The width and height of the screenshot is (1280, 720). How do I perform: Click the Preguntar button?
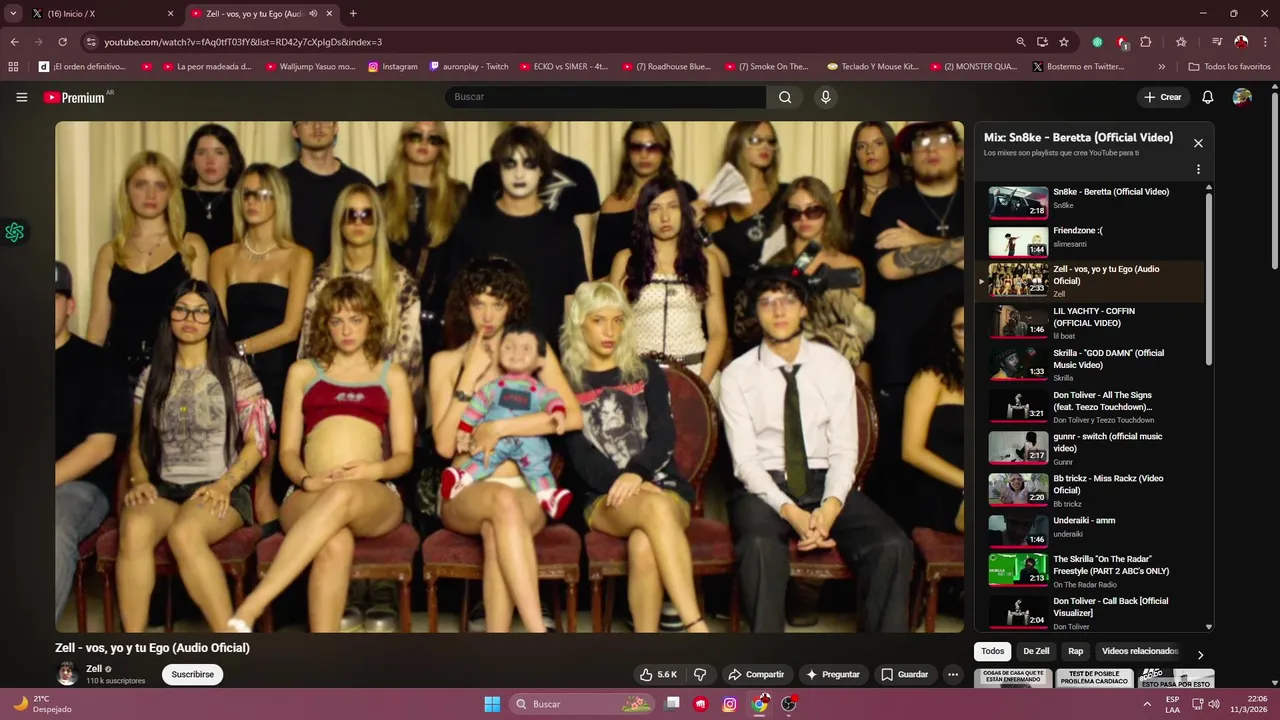pyautogui.click(x=833, y=674)
